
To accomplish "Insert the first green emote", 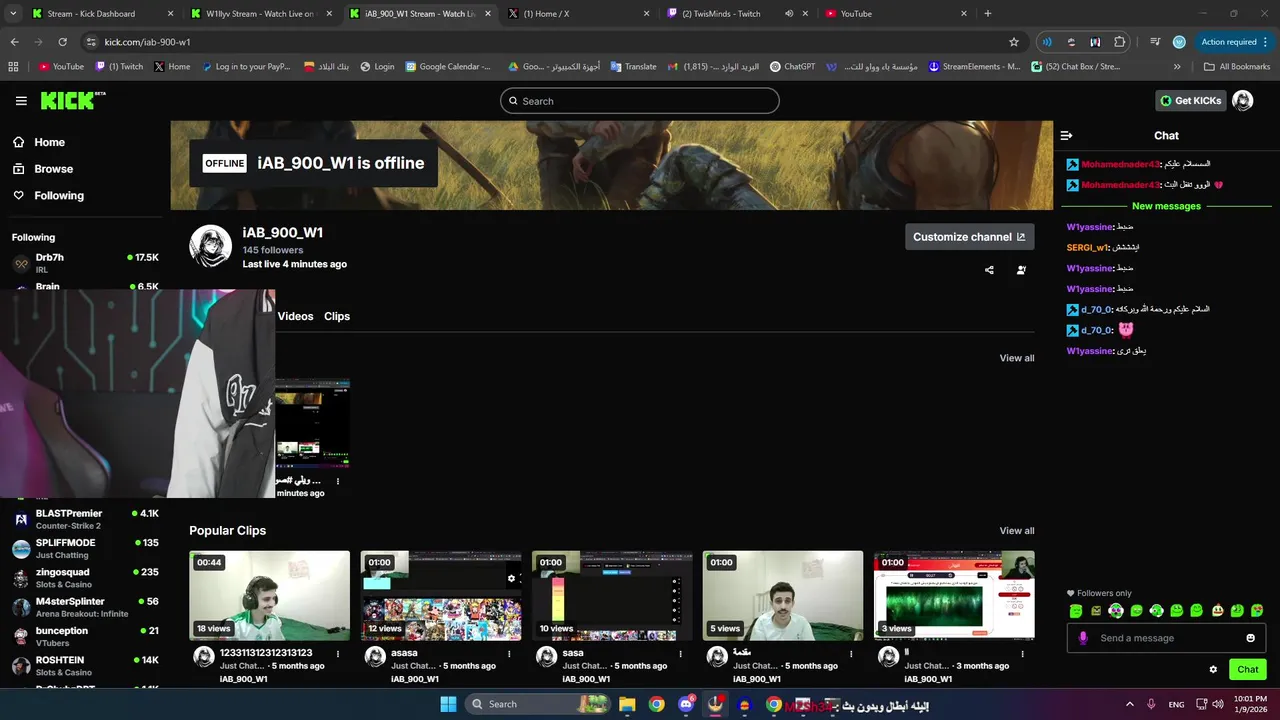I will (x=1076, y=611).
